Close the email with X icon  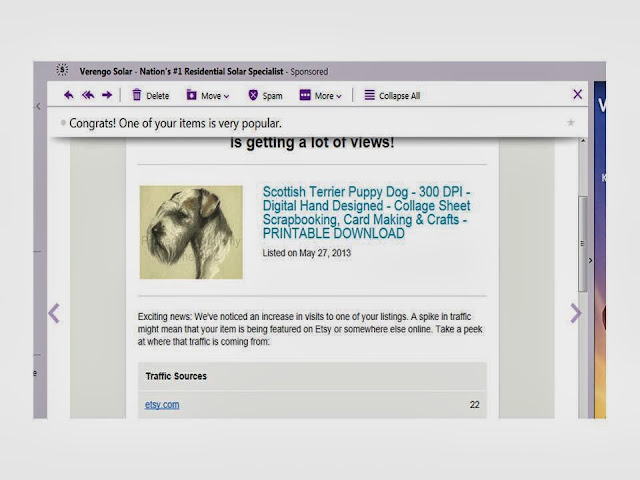[x=577, y=94]
